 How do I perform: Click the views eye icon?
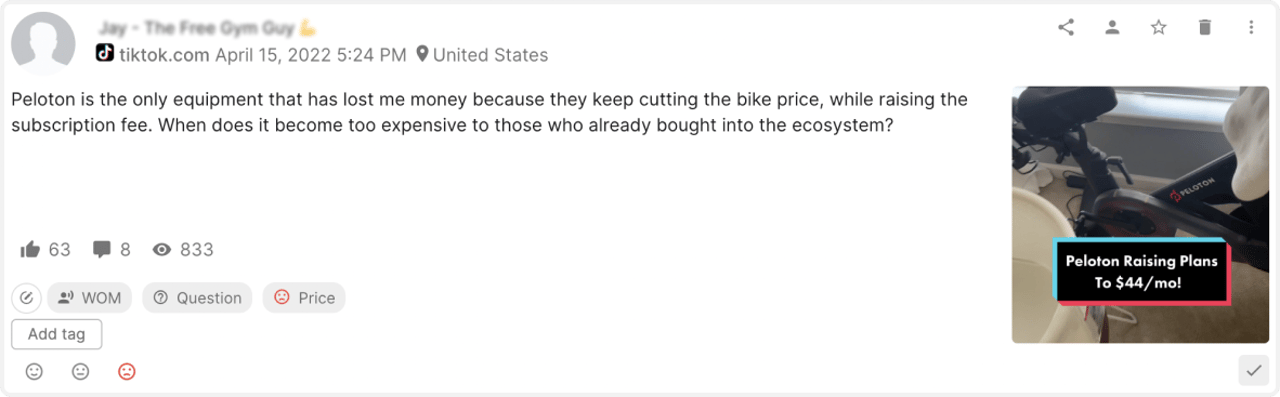[x=162, y=249]
